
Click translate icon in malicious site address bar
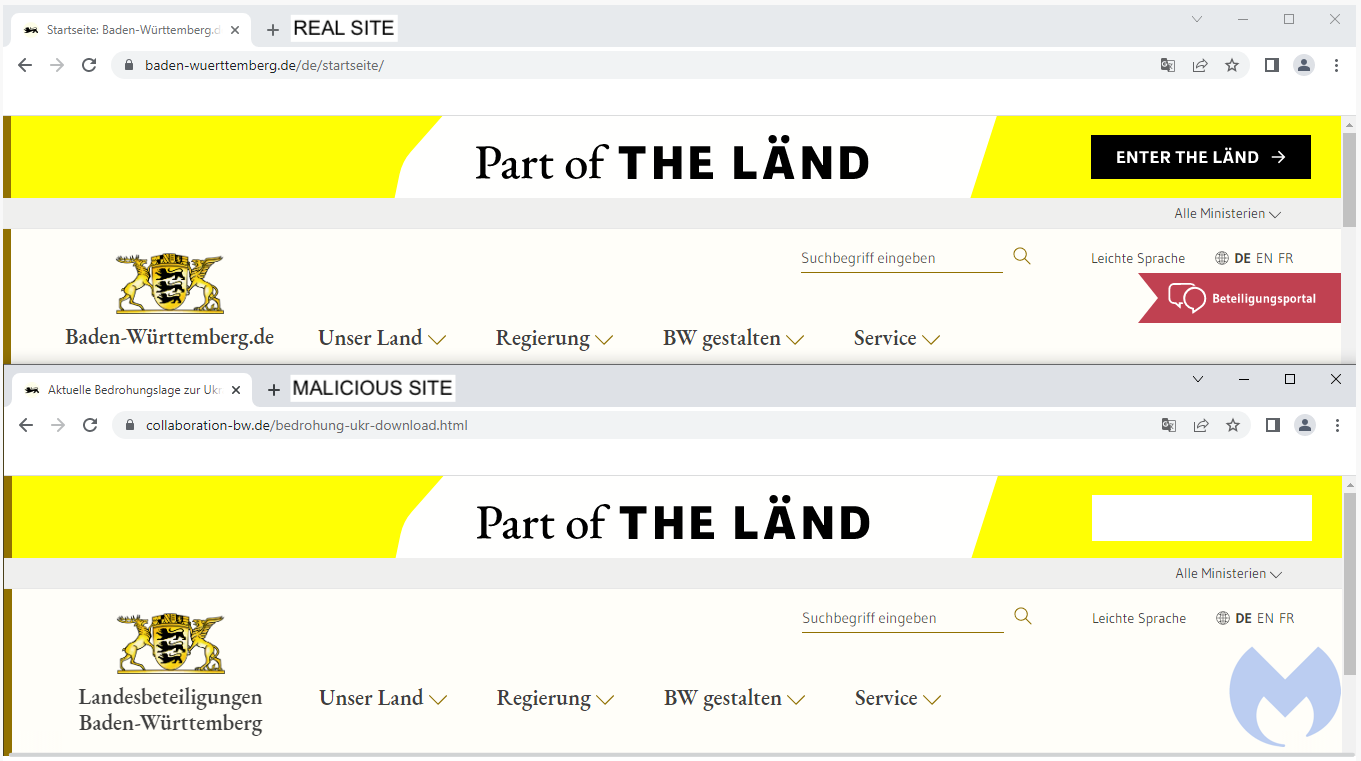coord(1168,425)
